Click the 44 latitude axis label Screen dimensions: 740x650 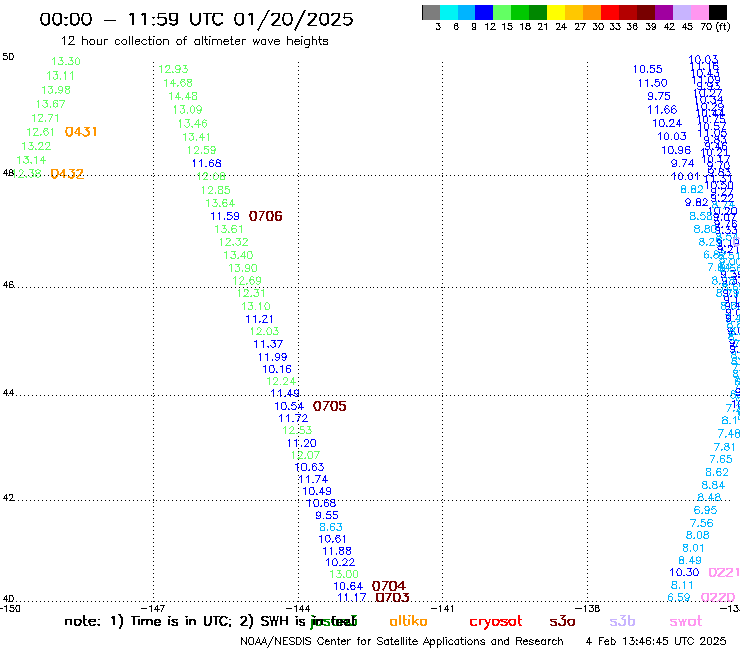[8, 393]
